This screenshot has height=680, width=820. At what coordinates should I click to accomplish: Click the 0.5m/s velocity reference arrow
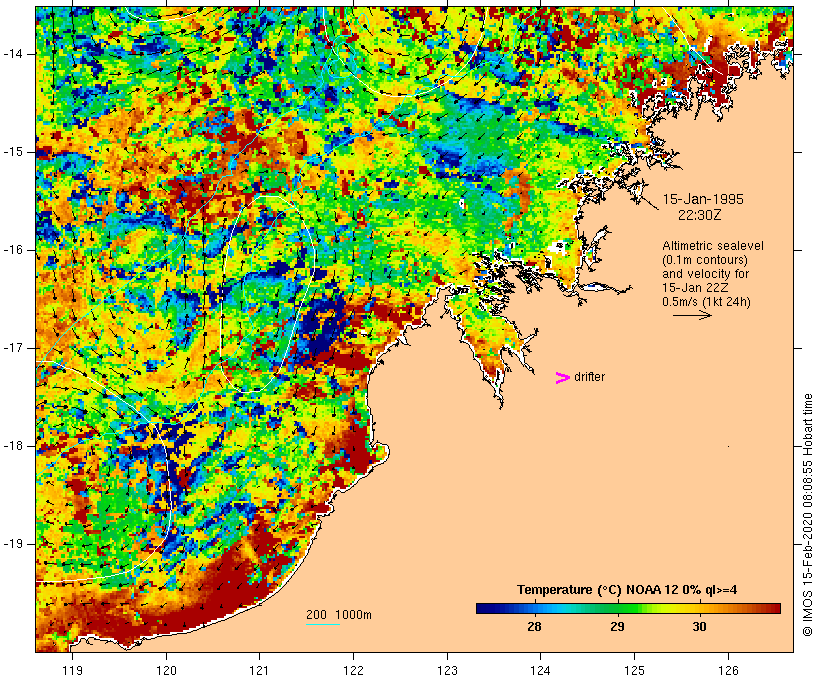692,315
